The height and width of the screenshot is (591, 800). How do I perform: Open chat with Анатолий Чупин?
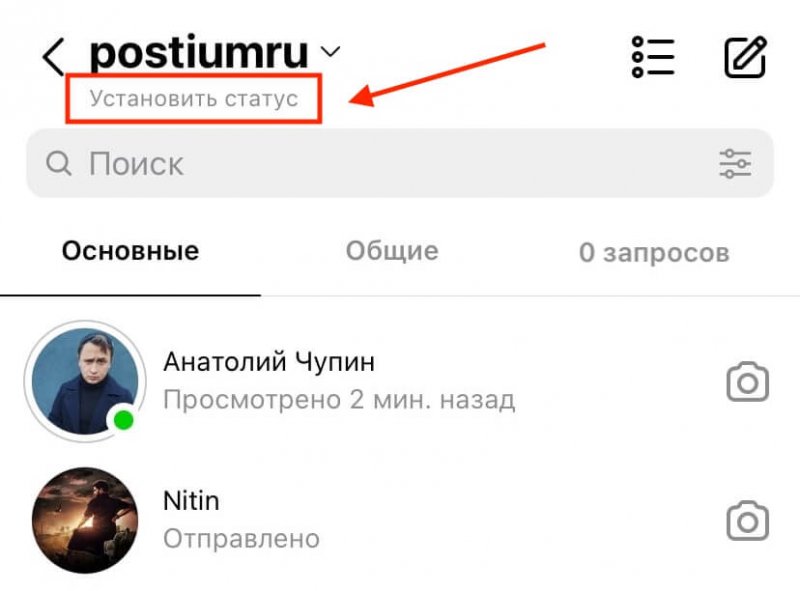[x=400, y=381]
